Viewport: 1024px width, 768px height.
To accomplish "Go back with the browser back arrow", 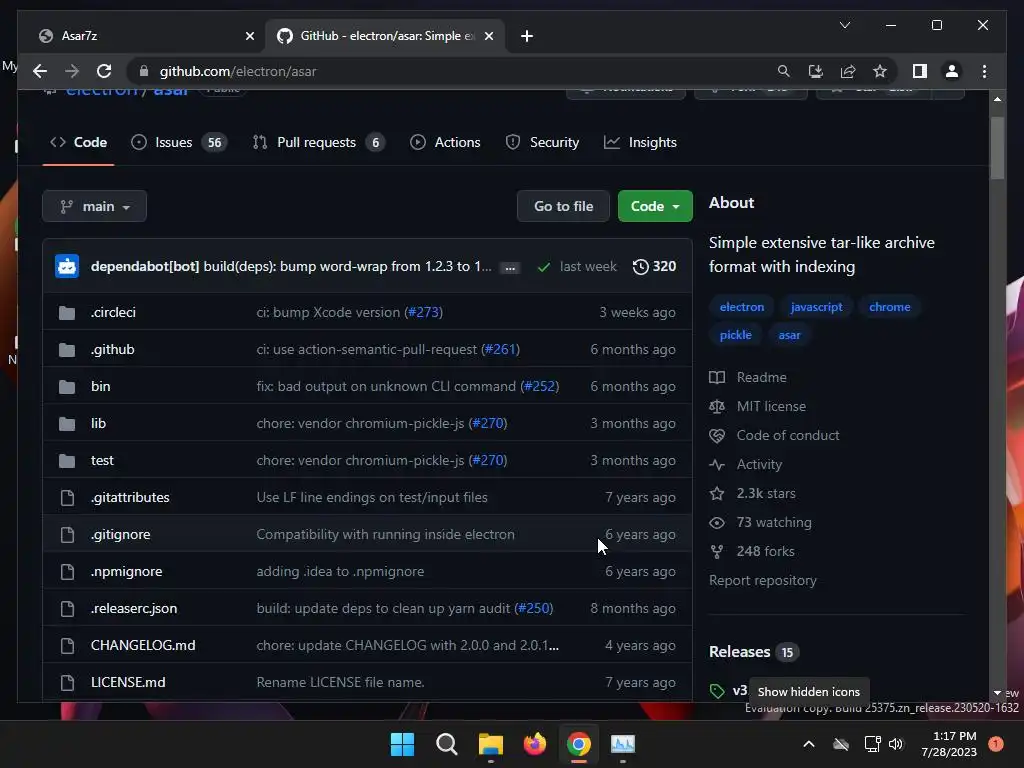I will point(40,71).
